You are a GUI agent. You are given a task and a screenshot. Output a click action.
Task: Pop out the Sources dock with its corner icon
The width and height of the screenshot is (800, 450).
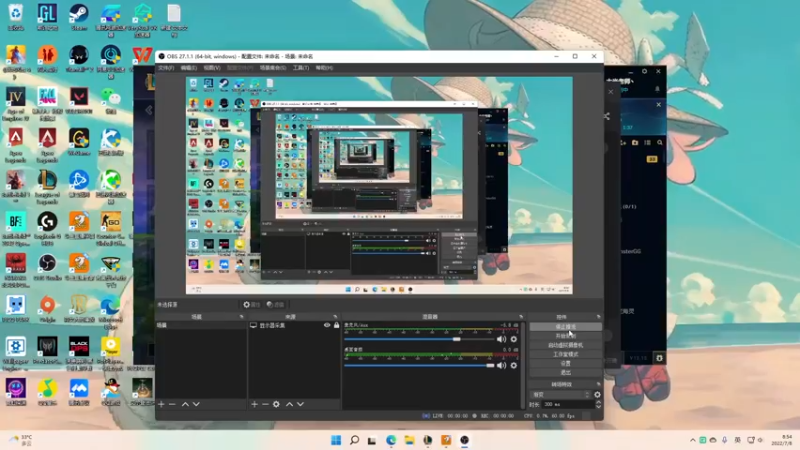335,317
